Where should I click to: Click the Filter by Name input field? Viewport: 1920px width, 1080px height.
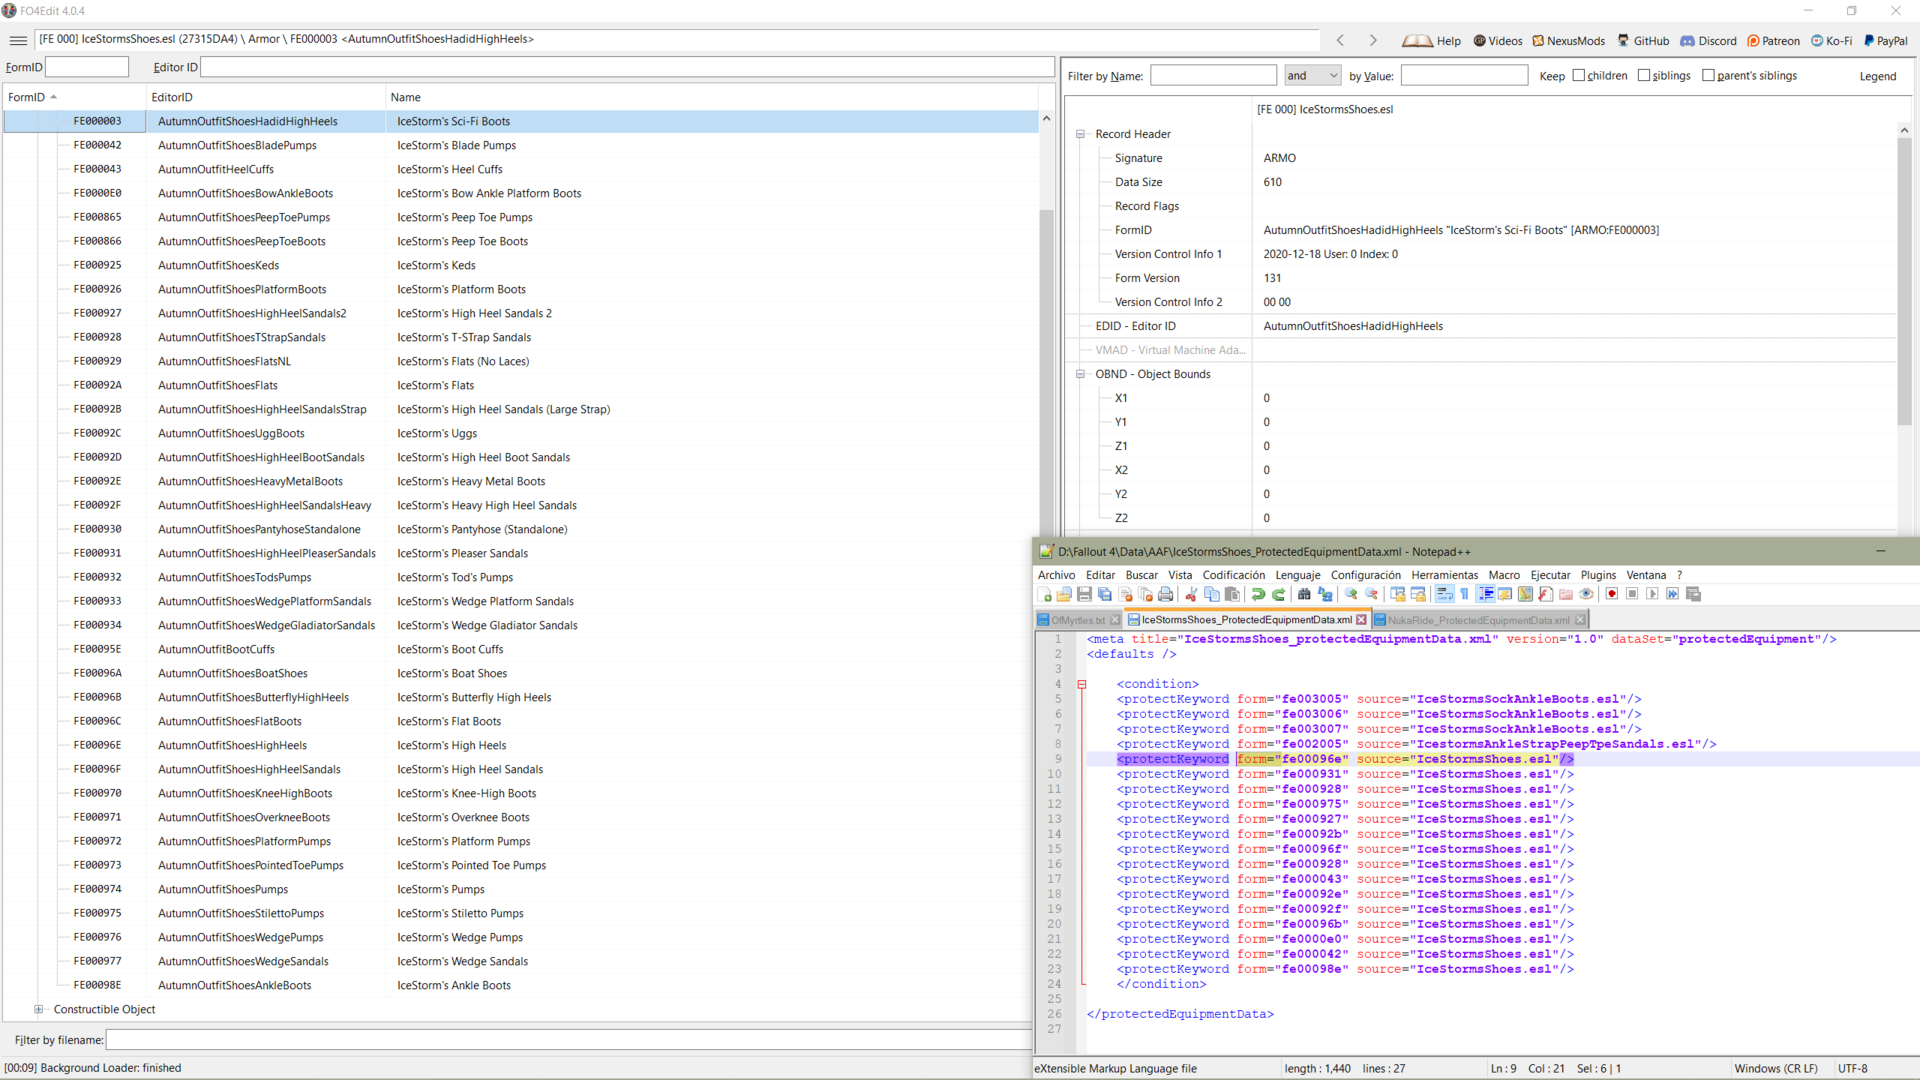1213,76
